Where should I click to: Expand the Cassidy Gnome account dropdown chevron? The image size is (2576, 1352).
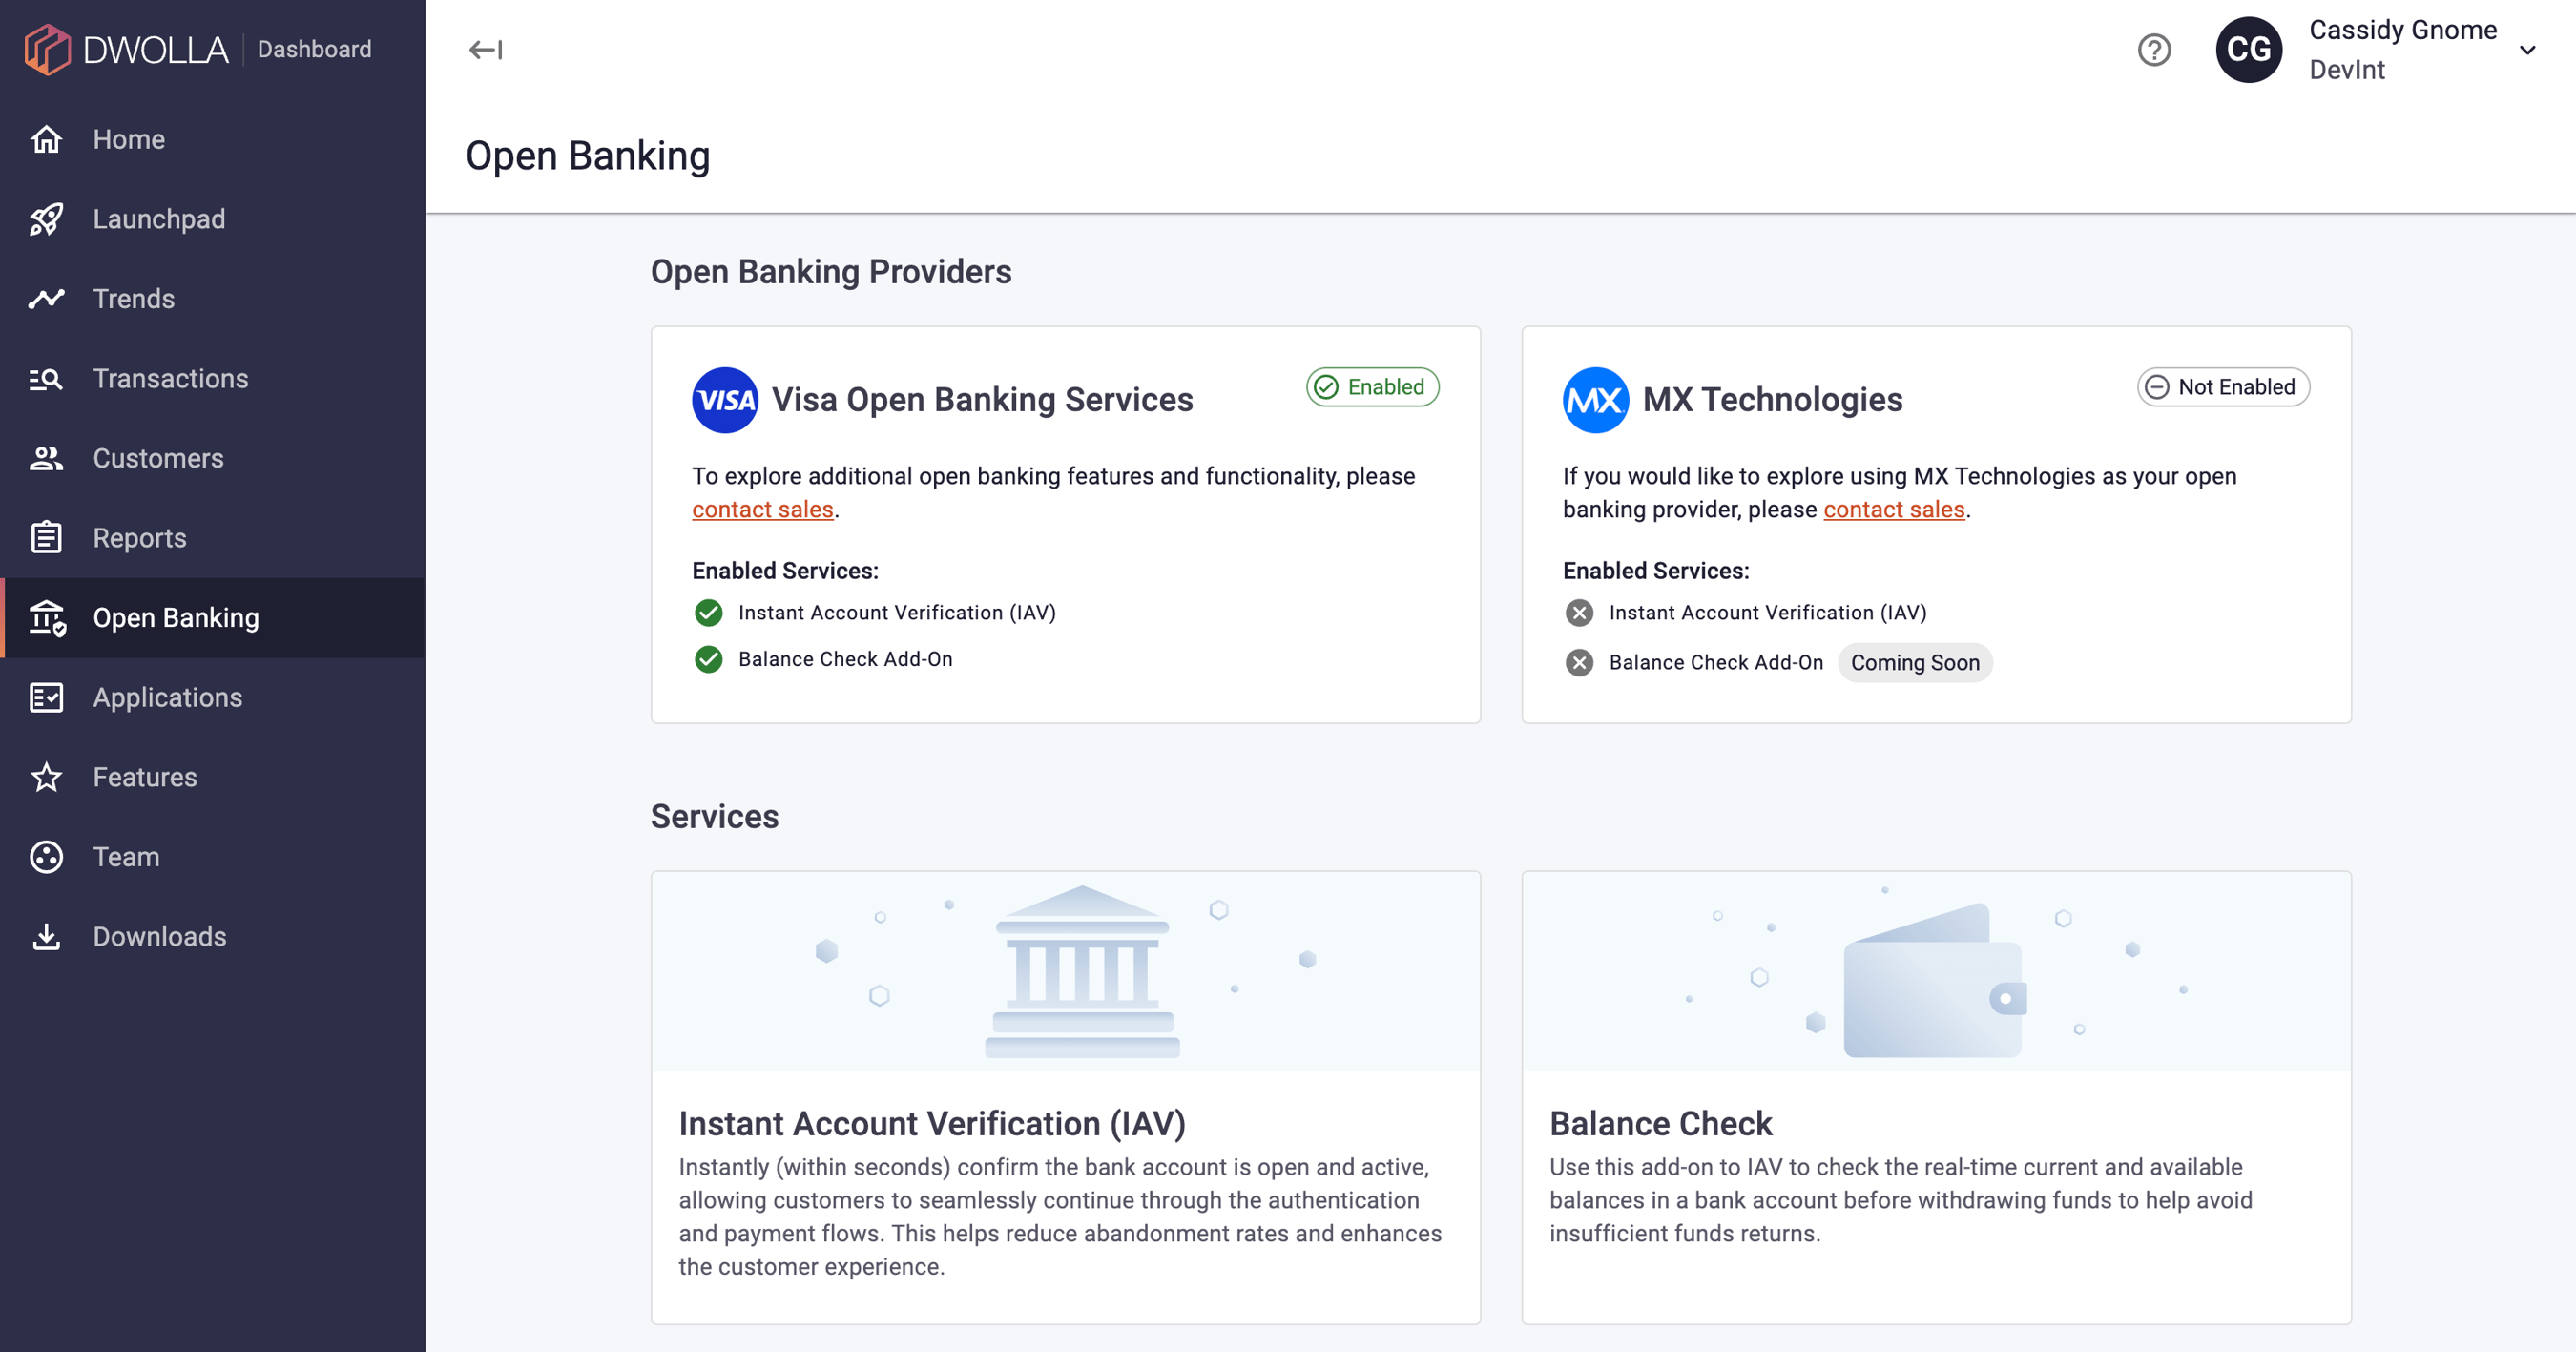2527,50
